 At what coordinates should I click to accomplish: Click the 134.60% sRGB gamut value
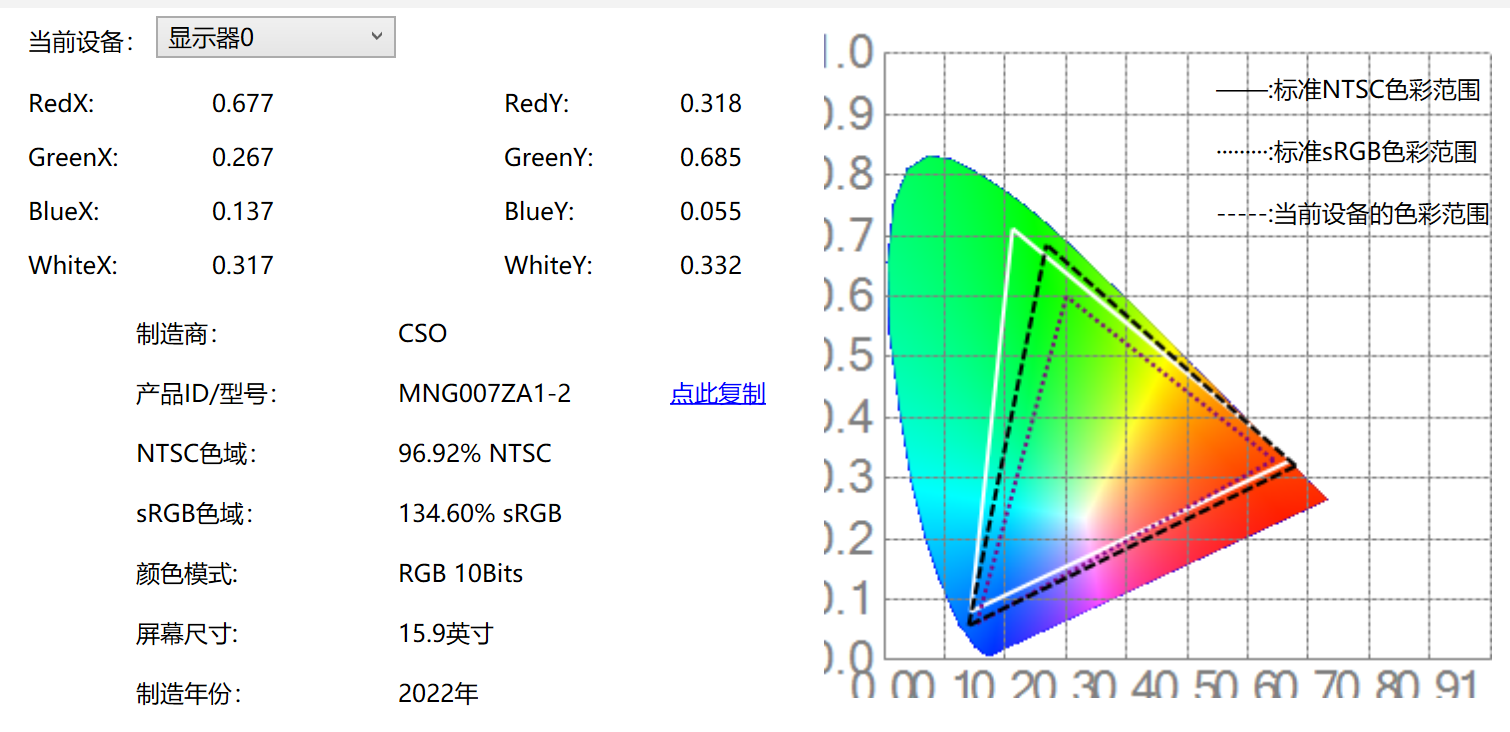[x=480, y=514]
